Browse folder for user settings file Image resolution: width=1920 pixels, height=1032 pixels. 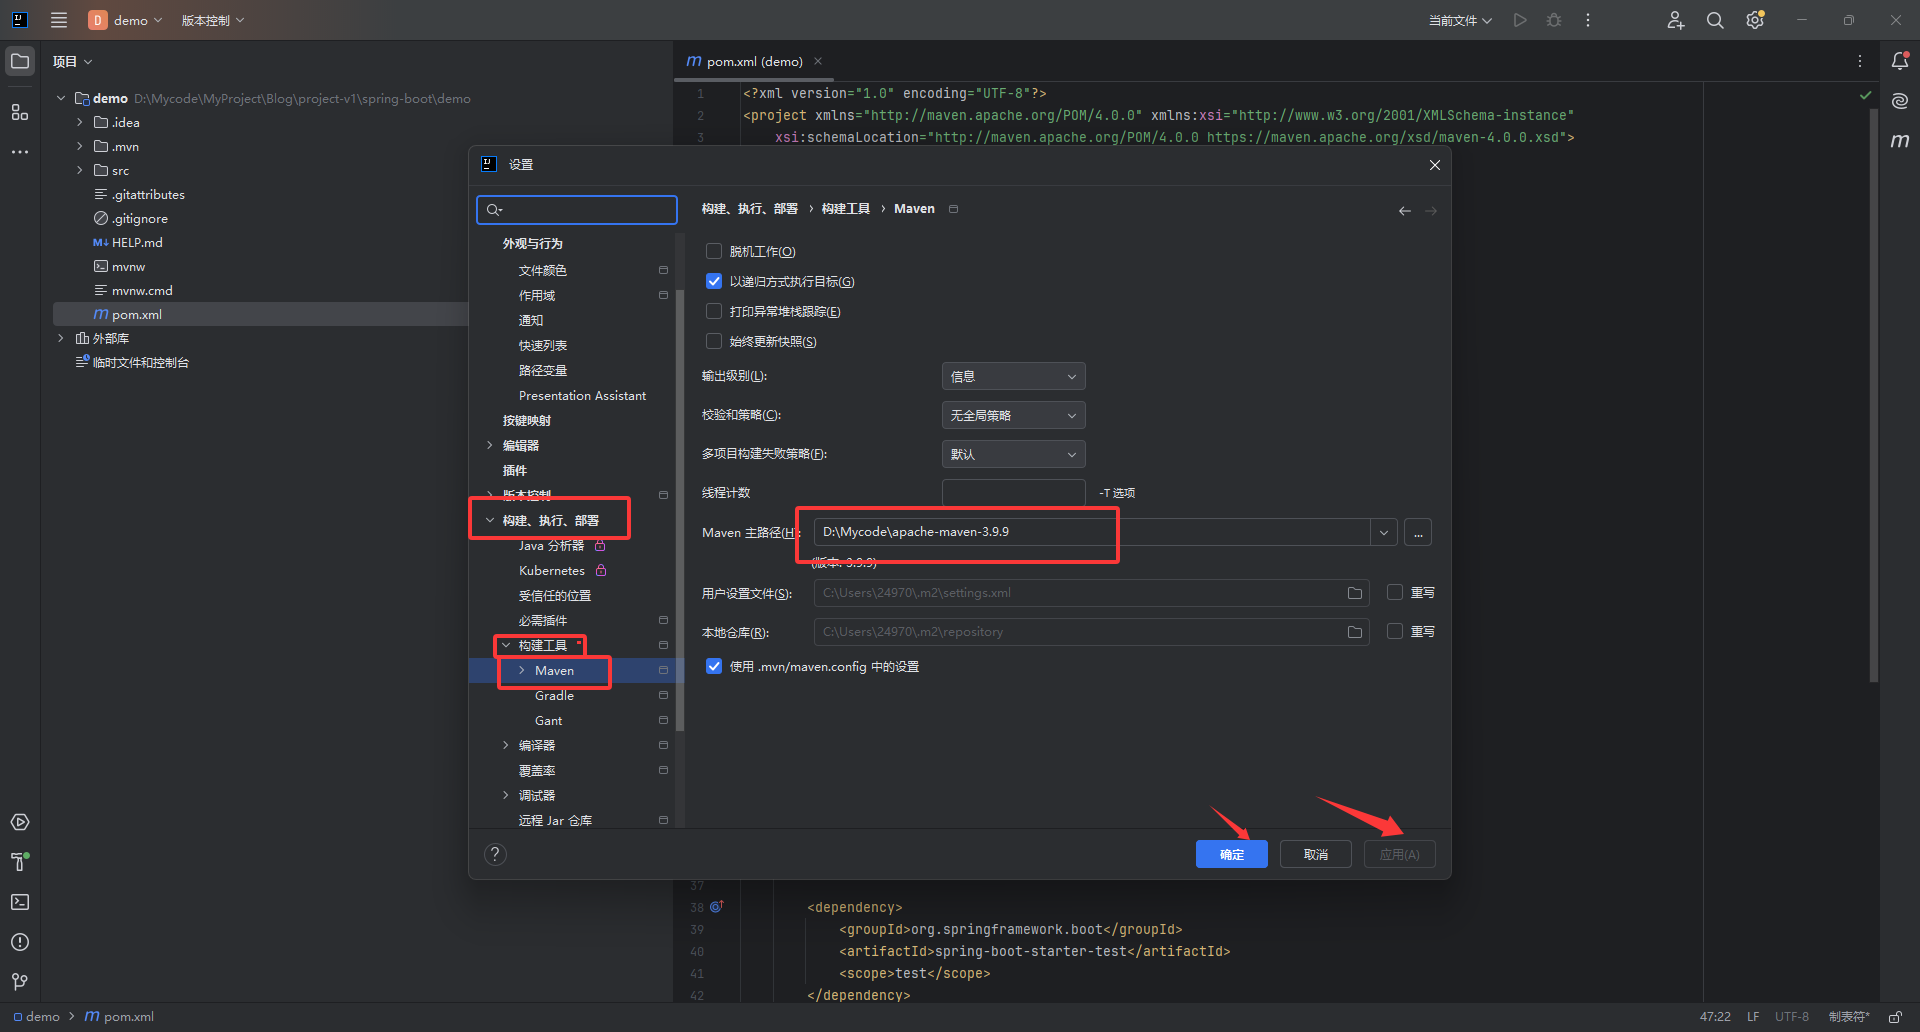tap(1355, 593)
